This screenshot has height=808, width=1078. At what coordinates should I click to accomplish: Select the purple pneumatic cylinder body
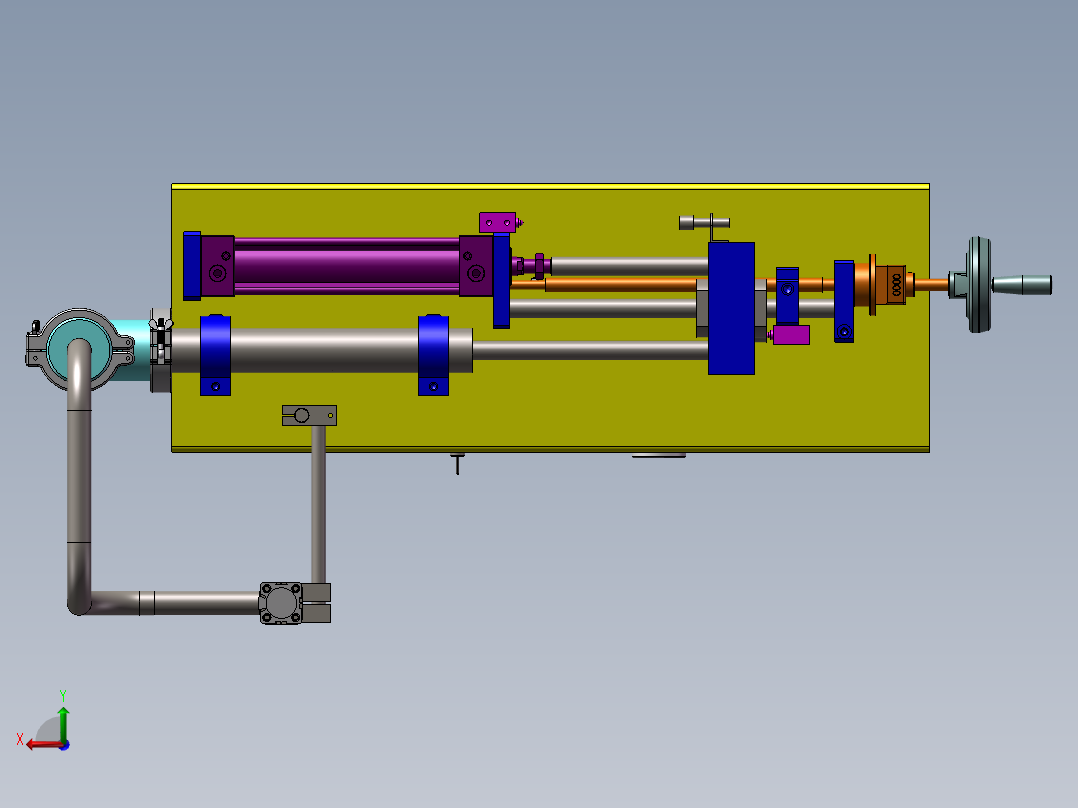point(345,265)
